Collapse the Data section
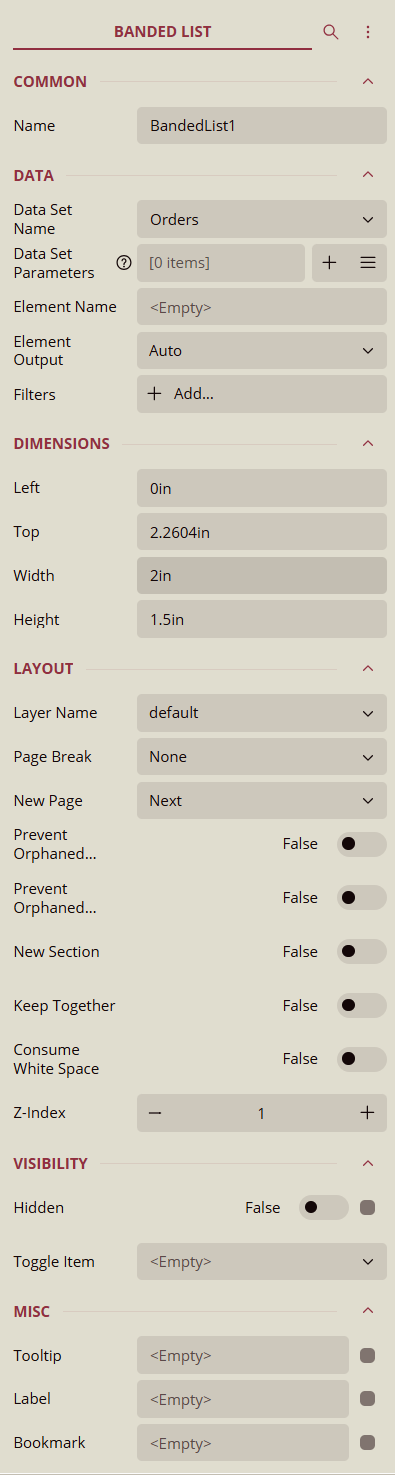 368,175
